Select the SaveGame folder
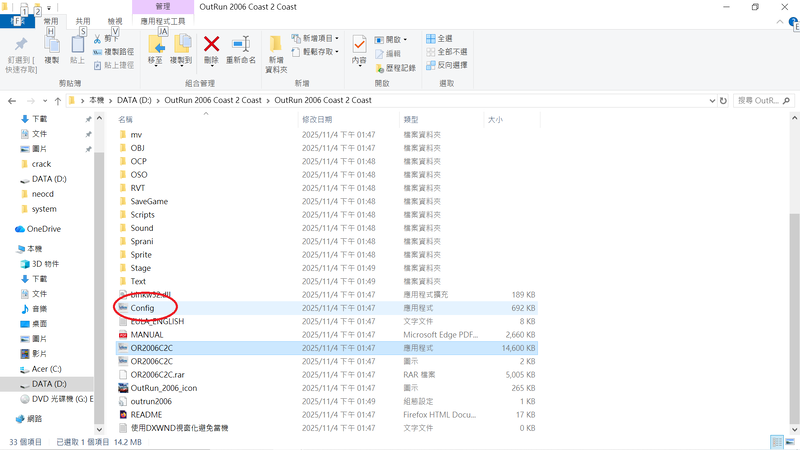 [x=327, y=202]
